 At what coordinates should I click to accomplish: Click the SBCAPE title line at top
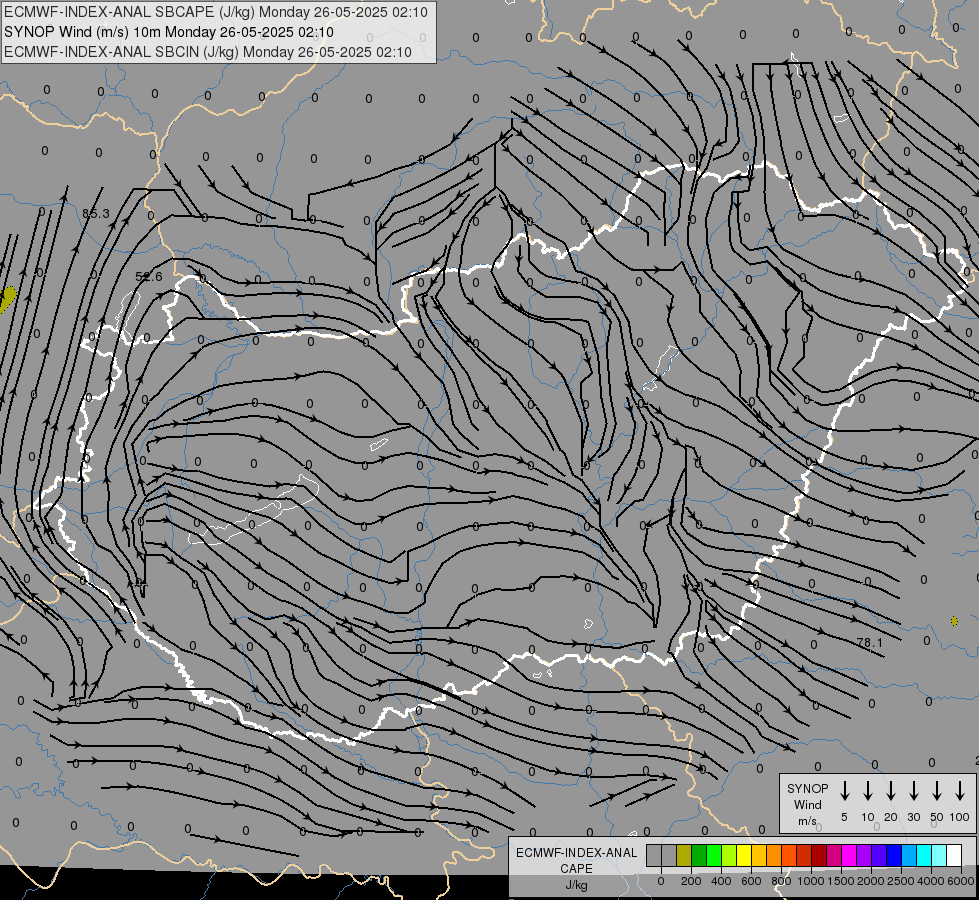(x=215, y=12)
